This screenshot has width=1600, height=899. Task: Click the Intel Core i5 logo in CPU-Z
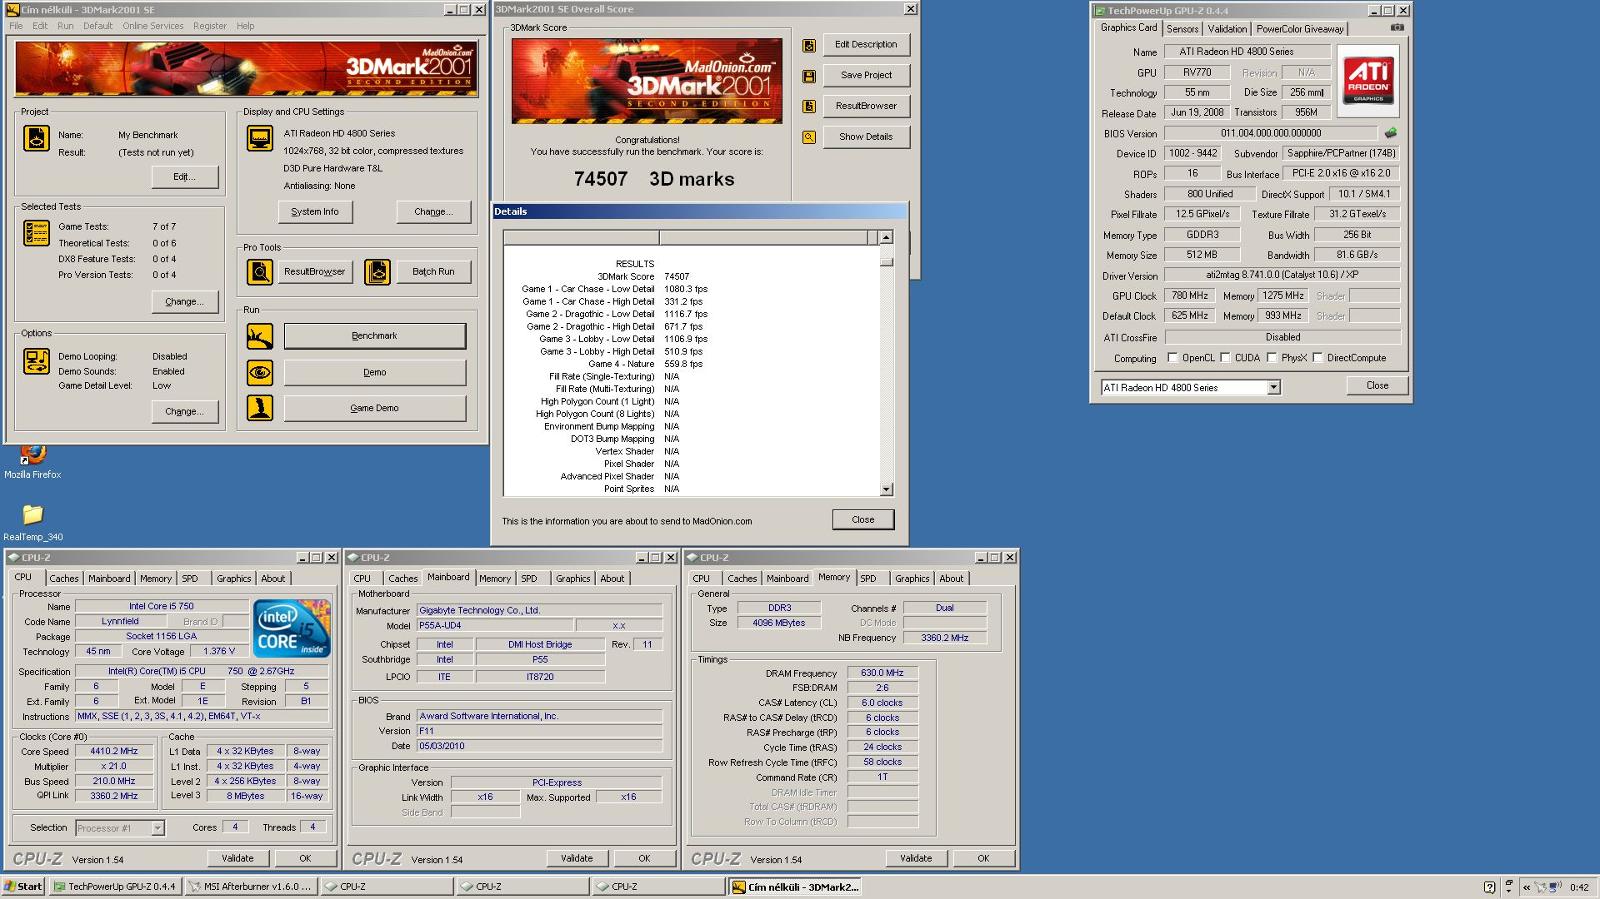(291, 628)
